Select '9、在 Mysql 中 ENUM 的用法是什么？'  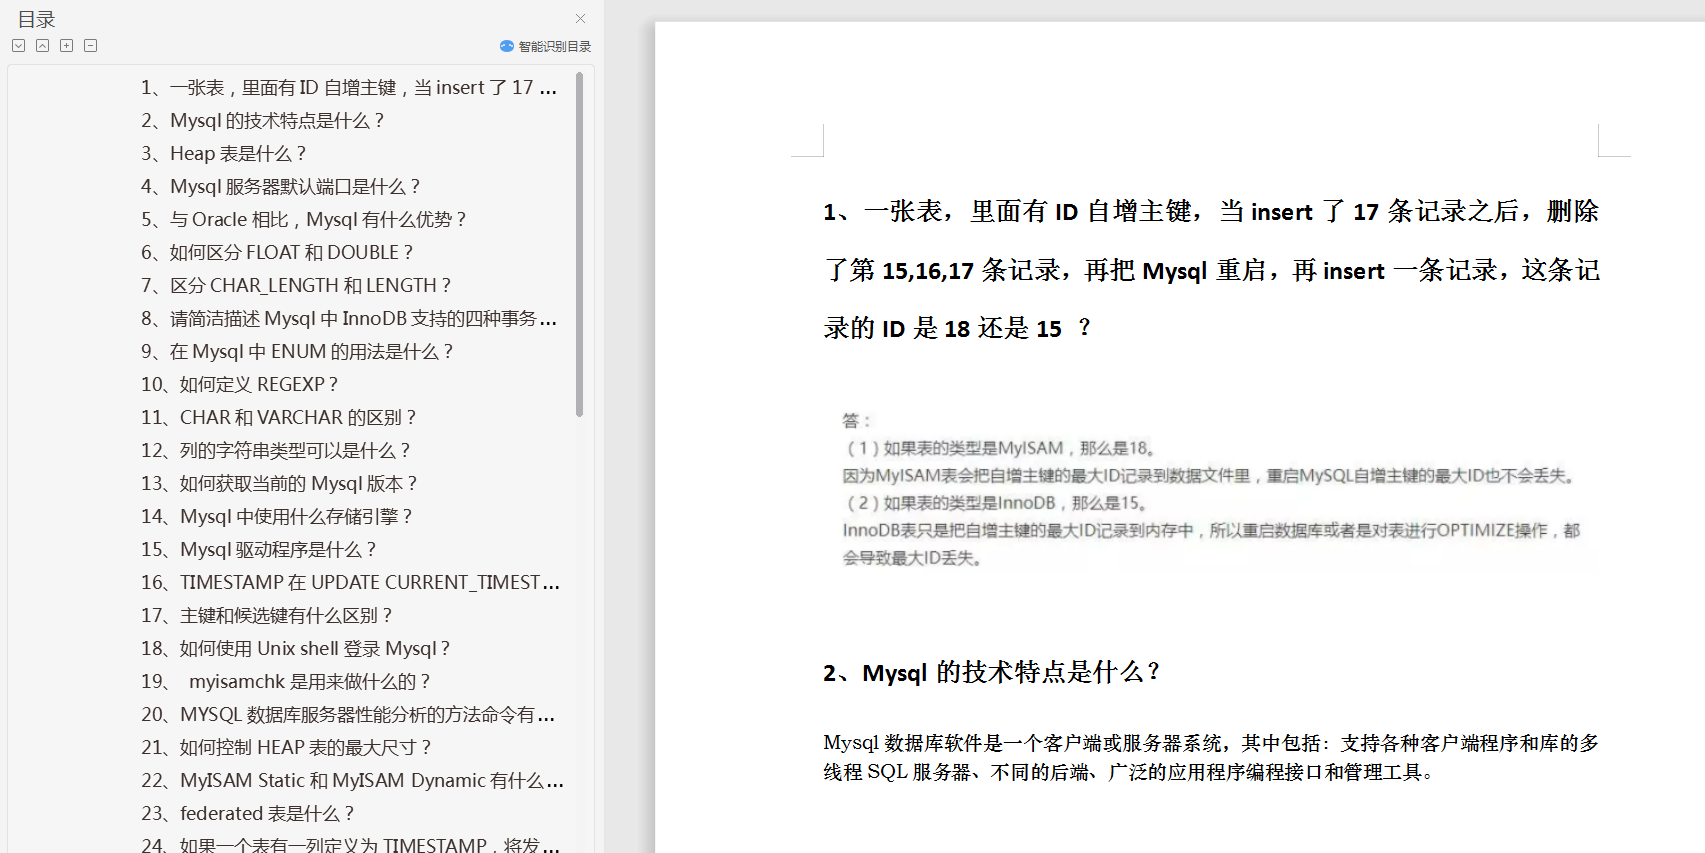tap(296, 352)
